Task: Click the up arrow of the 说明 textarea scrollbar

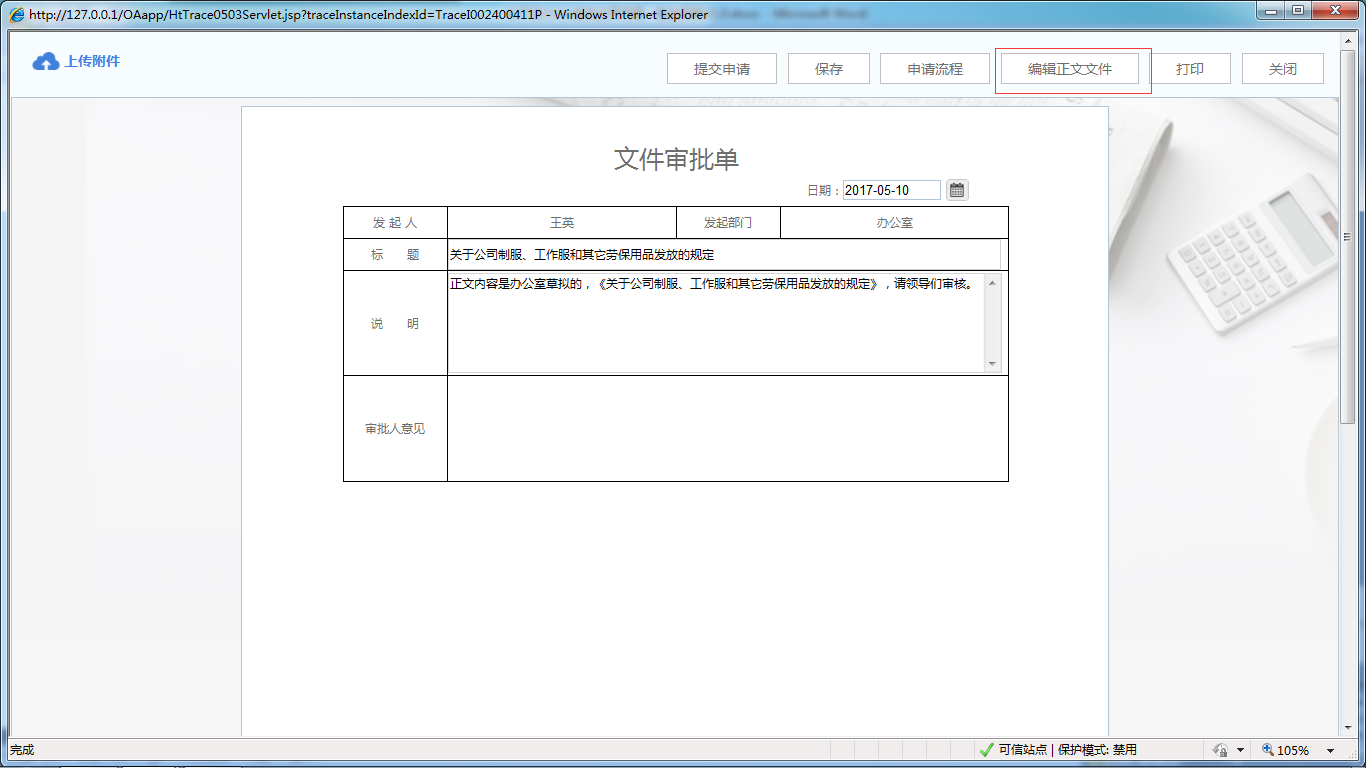Action: 991,285
